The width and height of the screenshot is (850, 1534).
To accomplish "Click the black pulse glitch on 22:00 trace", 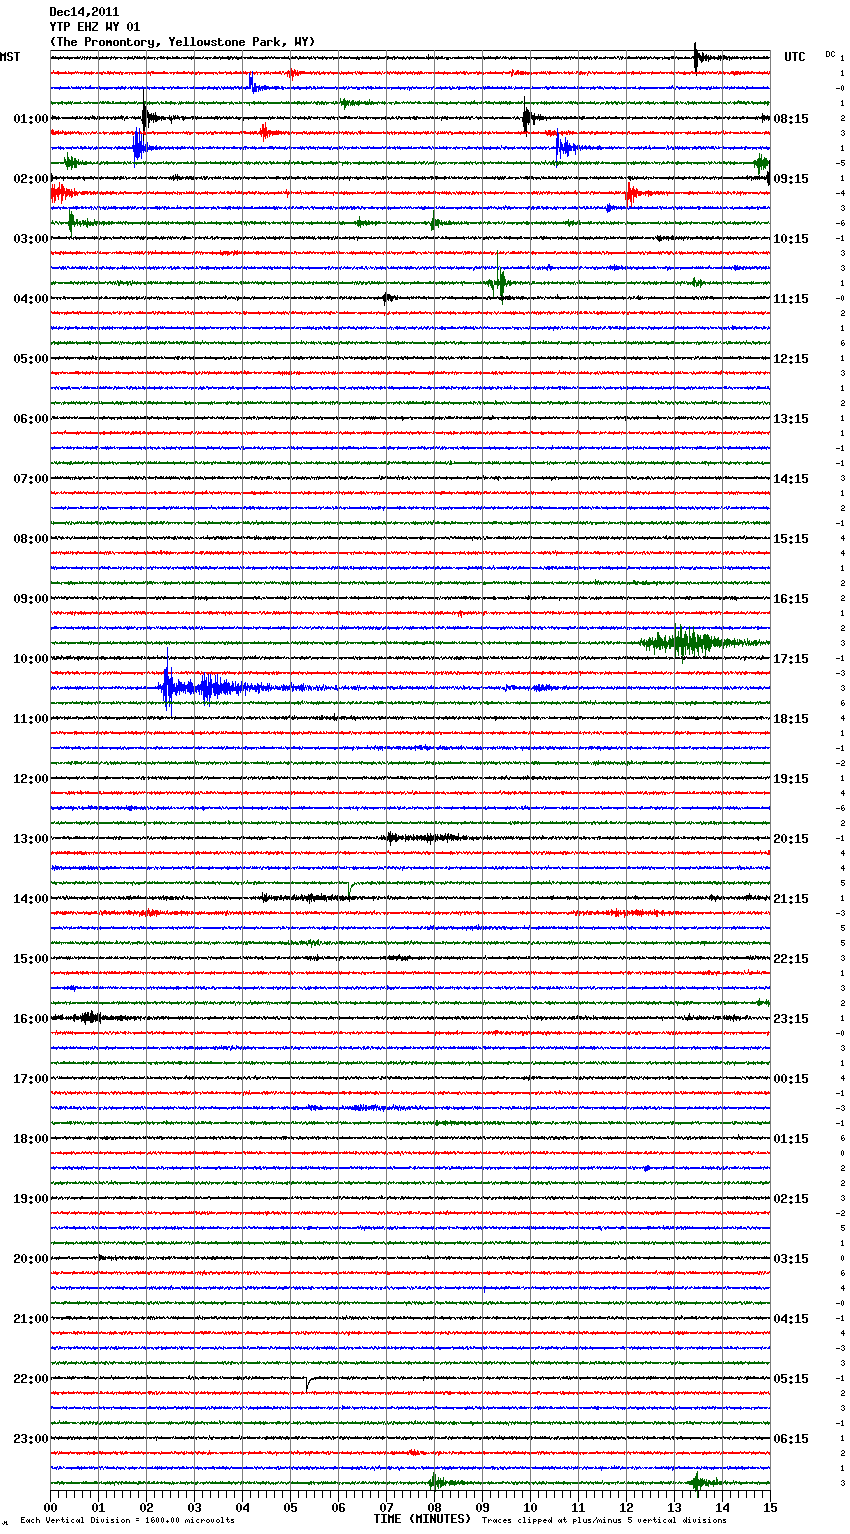I will click(307, 1383).
